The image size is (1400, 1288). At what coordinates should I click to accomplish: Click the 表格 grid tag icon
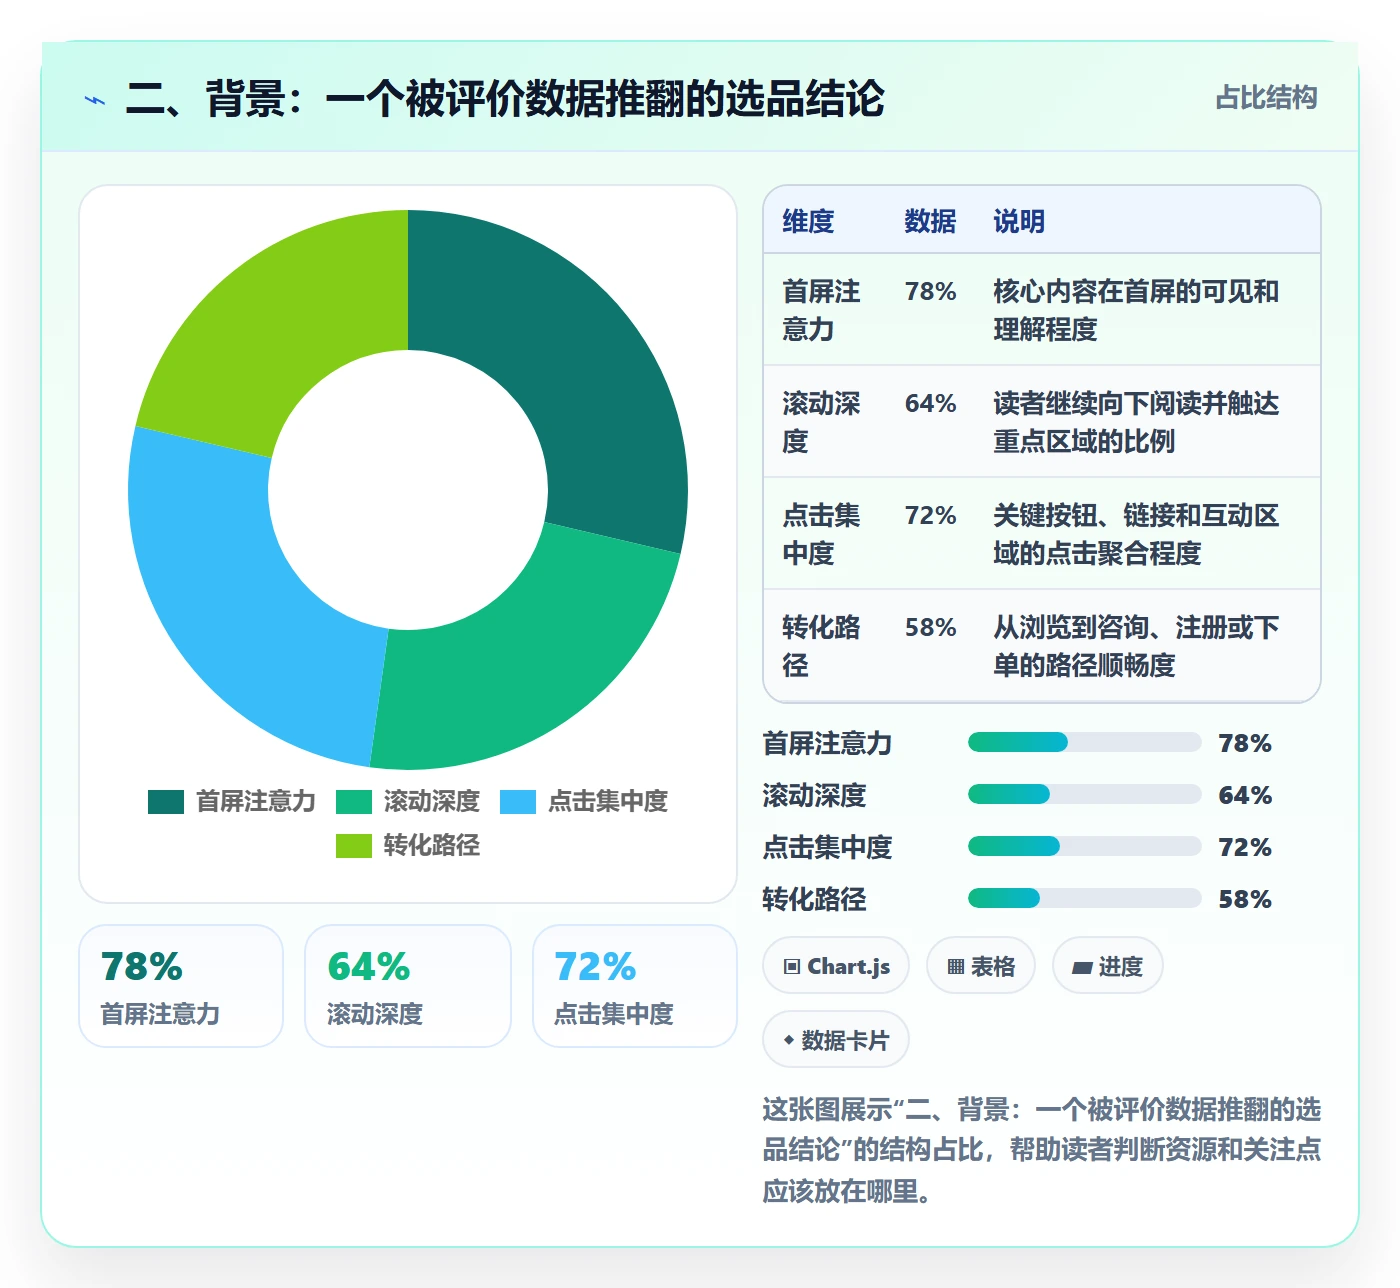[x=956, y=967]
